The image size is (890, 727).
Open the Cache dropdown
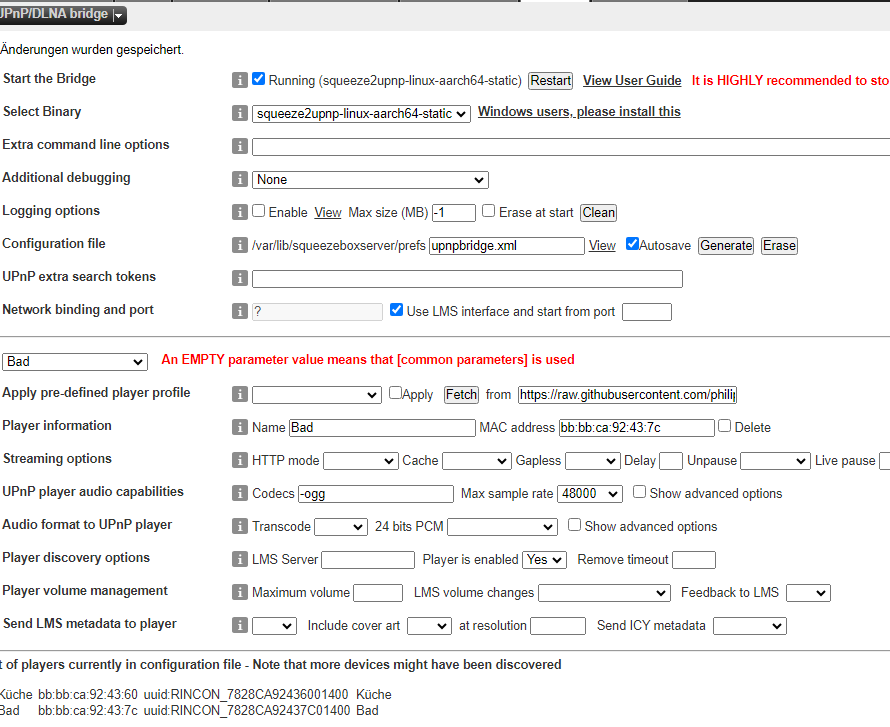(x=476, y=461)
